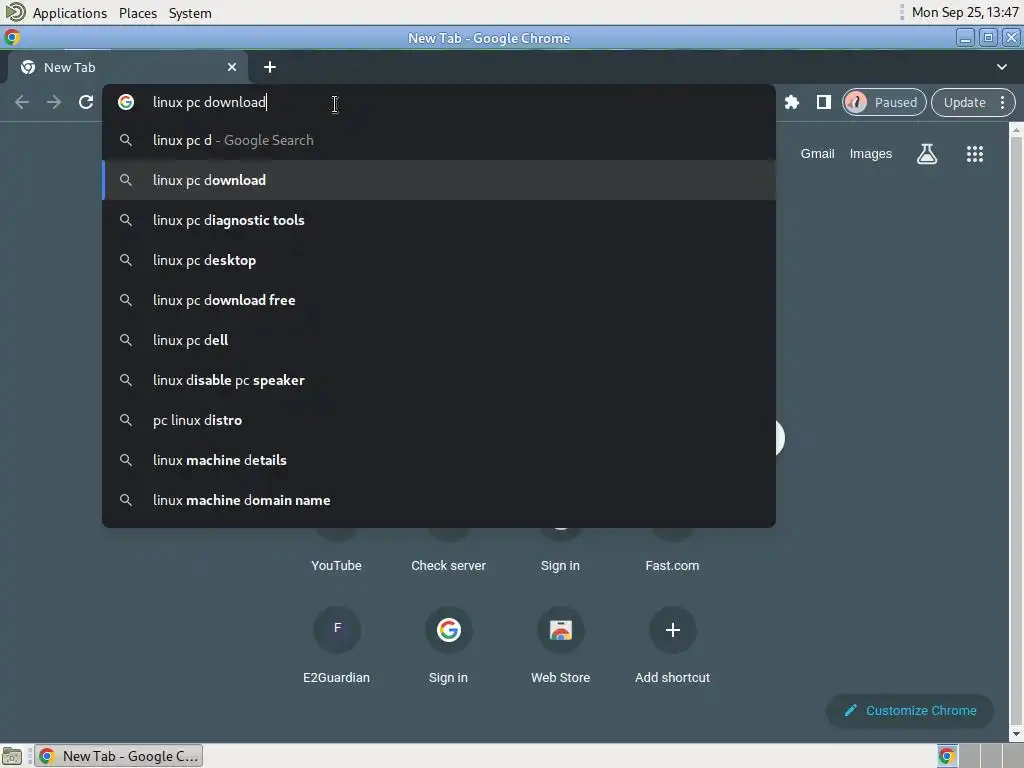Screen dimensions: 1024x768
Task: Click the Chrome icon in bottom panel tray
Action: click(947, 756)
